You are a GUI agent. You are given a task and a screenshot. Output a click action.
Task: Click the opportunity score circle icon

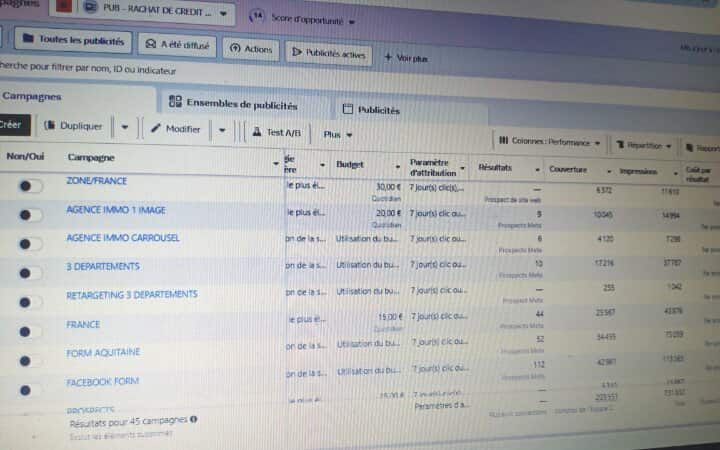click(258, 17)
